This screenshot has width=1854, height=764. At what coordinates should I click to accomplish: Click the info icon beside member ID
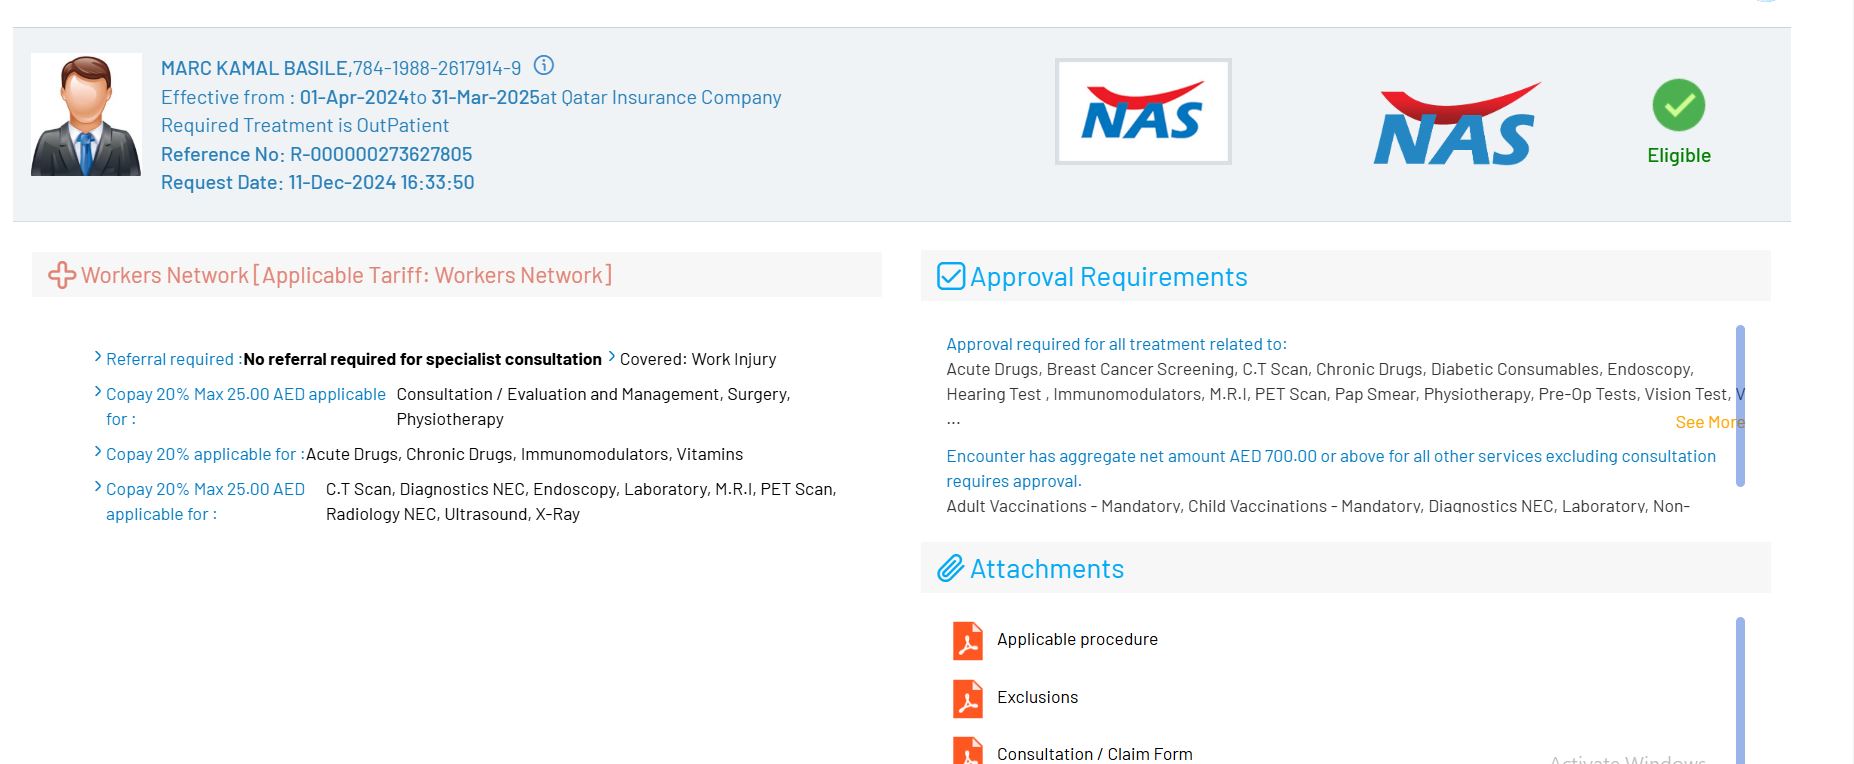coord(544,66)
